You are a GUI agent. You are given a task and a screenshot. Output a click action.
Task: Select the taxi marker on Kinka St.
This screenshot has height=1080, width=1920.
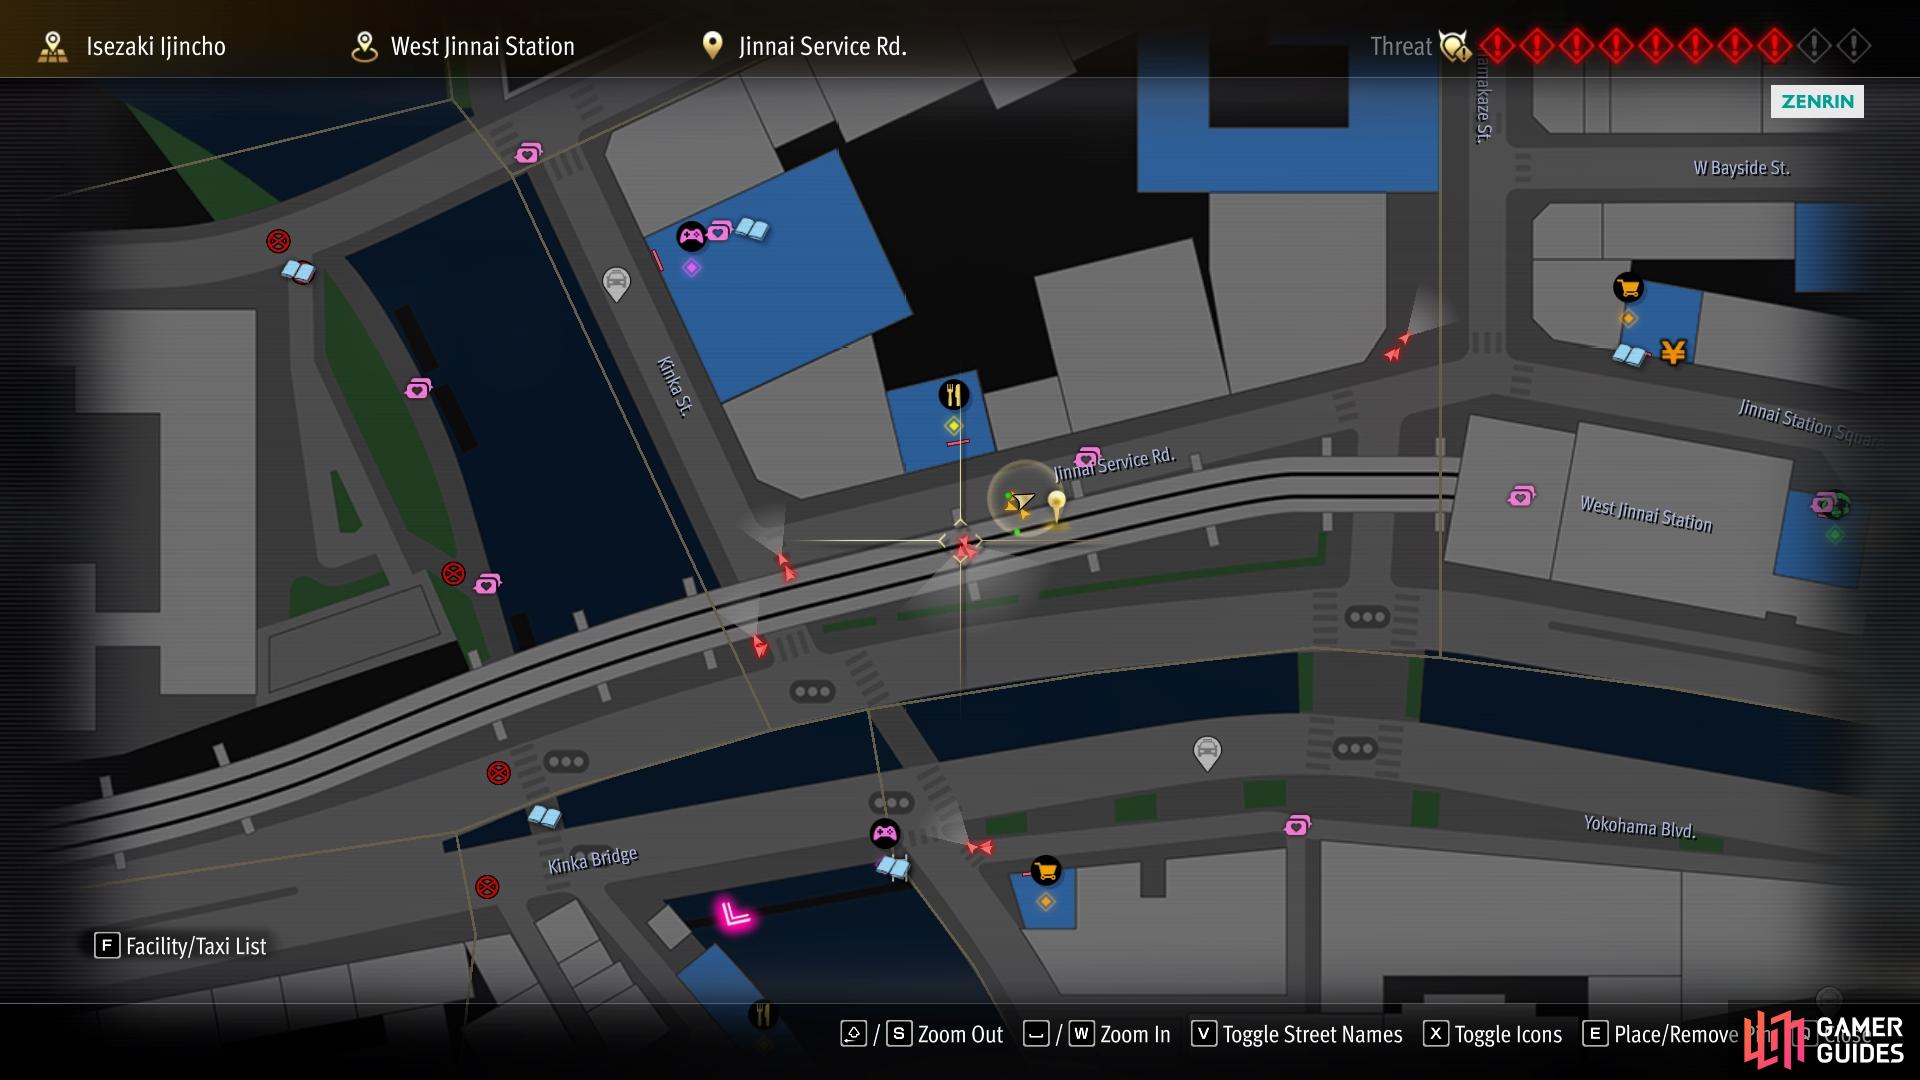[x=616, y=284]
